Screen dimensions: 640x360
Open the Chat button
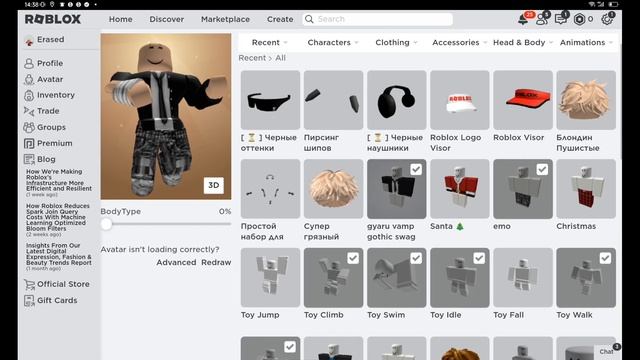click(608, 351)
